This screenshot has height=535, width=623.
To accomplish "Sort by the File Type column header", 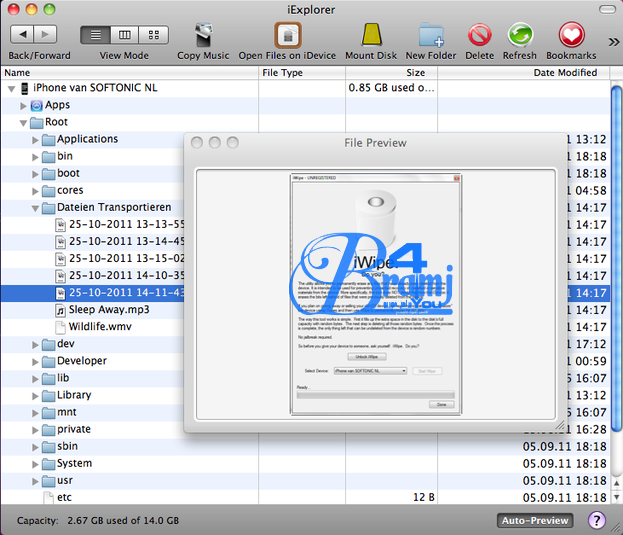I will [x=302, y=73].
